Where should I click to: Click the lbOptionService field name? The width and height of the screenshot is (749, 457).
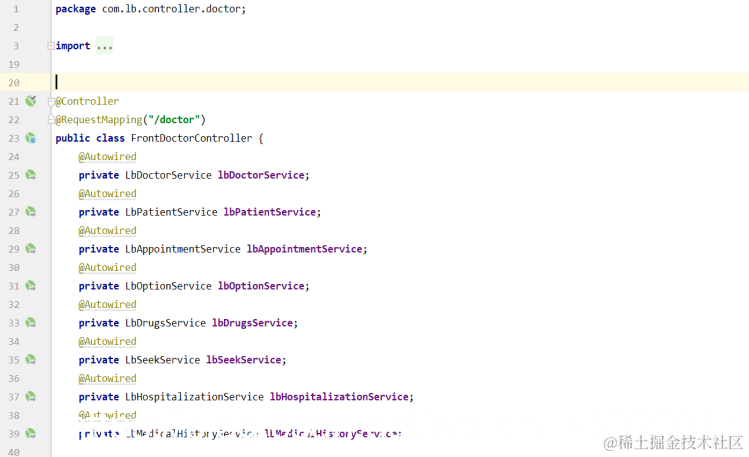pos(261,286)
